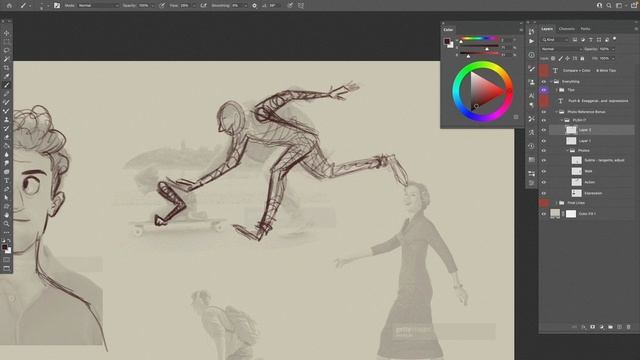Open the Edit Toolbar three-dots button
Viewport: 640px width, 360px height.
pyautogui.click(x=7, y=232)
